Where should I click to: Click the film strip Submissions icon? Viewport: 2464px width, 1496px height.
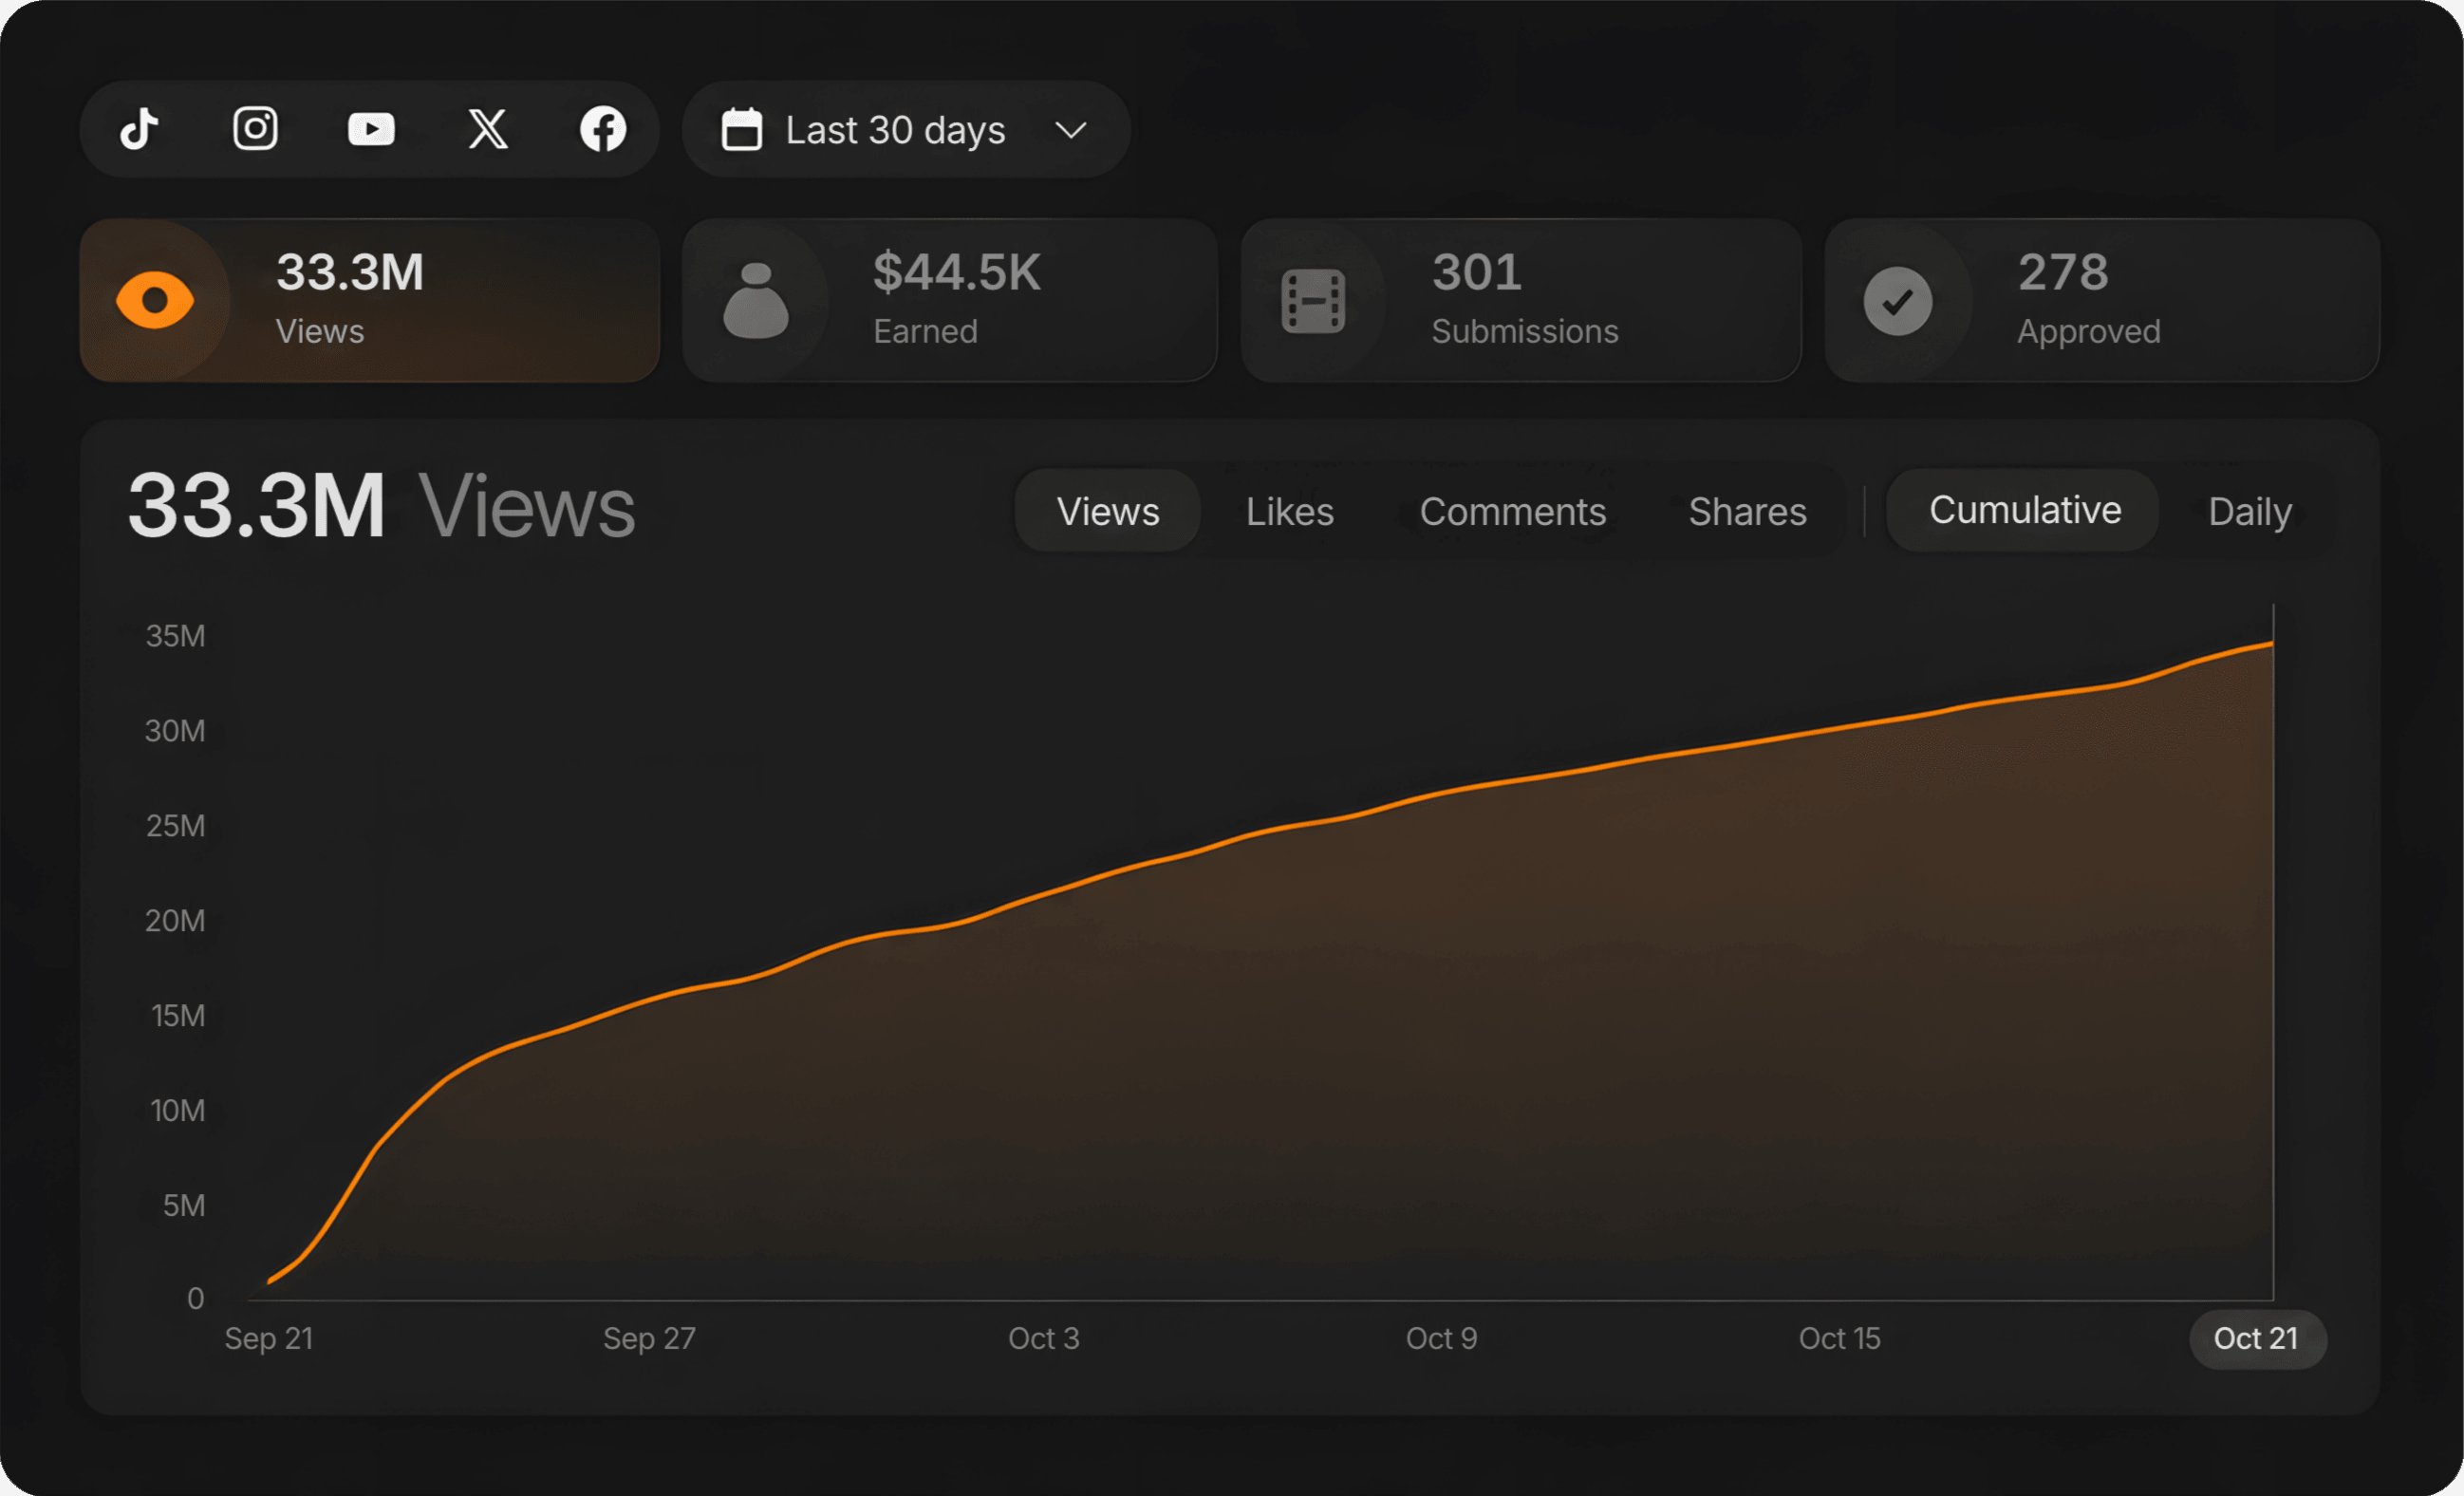[1313, 301]
